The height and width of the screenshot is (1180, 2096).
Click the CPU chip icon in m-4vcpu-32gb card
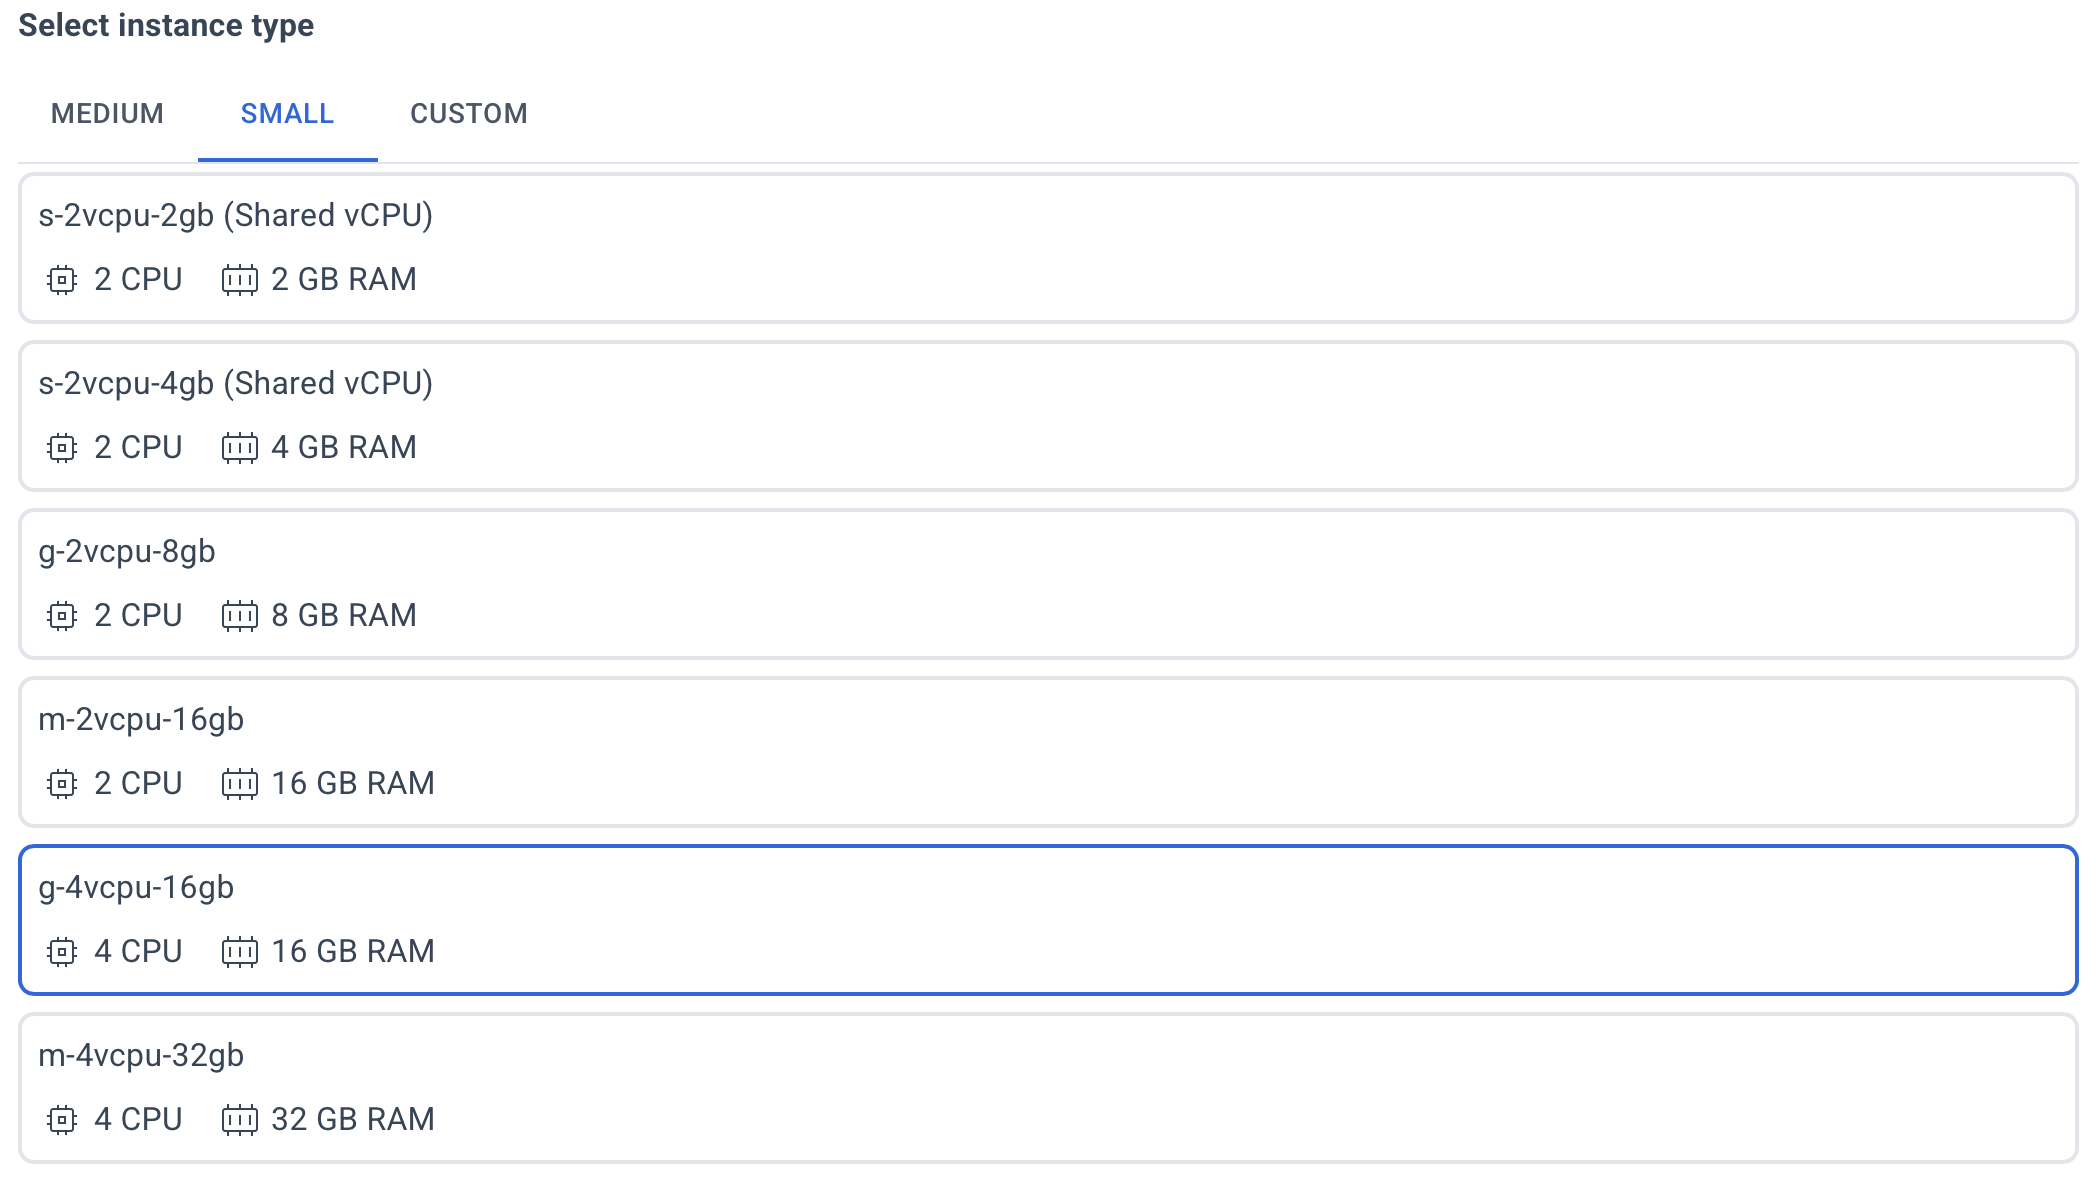(x=62, y=1120)
